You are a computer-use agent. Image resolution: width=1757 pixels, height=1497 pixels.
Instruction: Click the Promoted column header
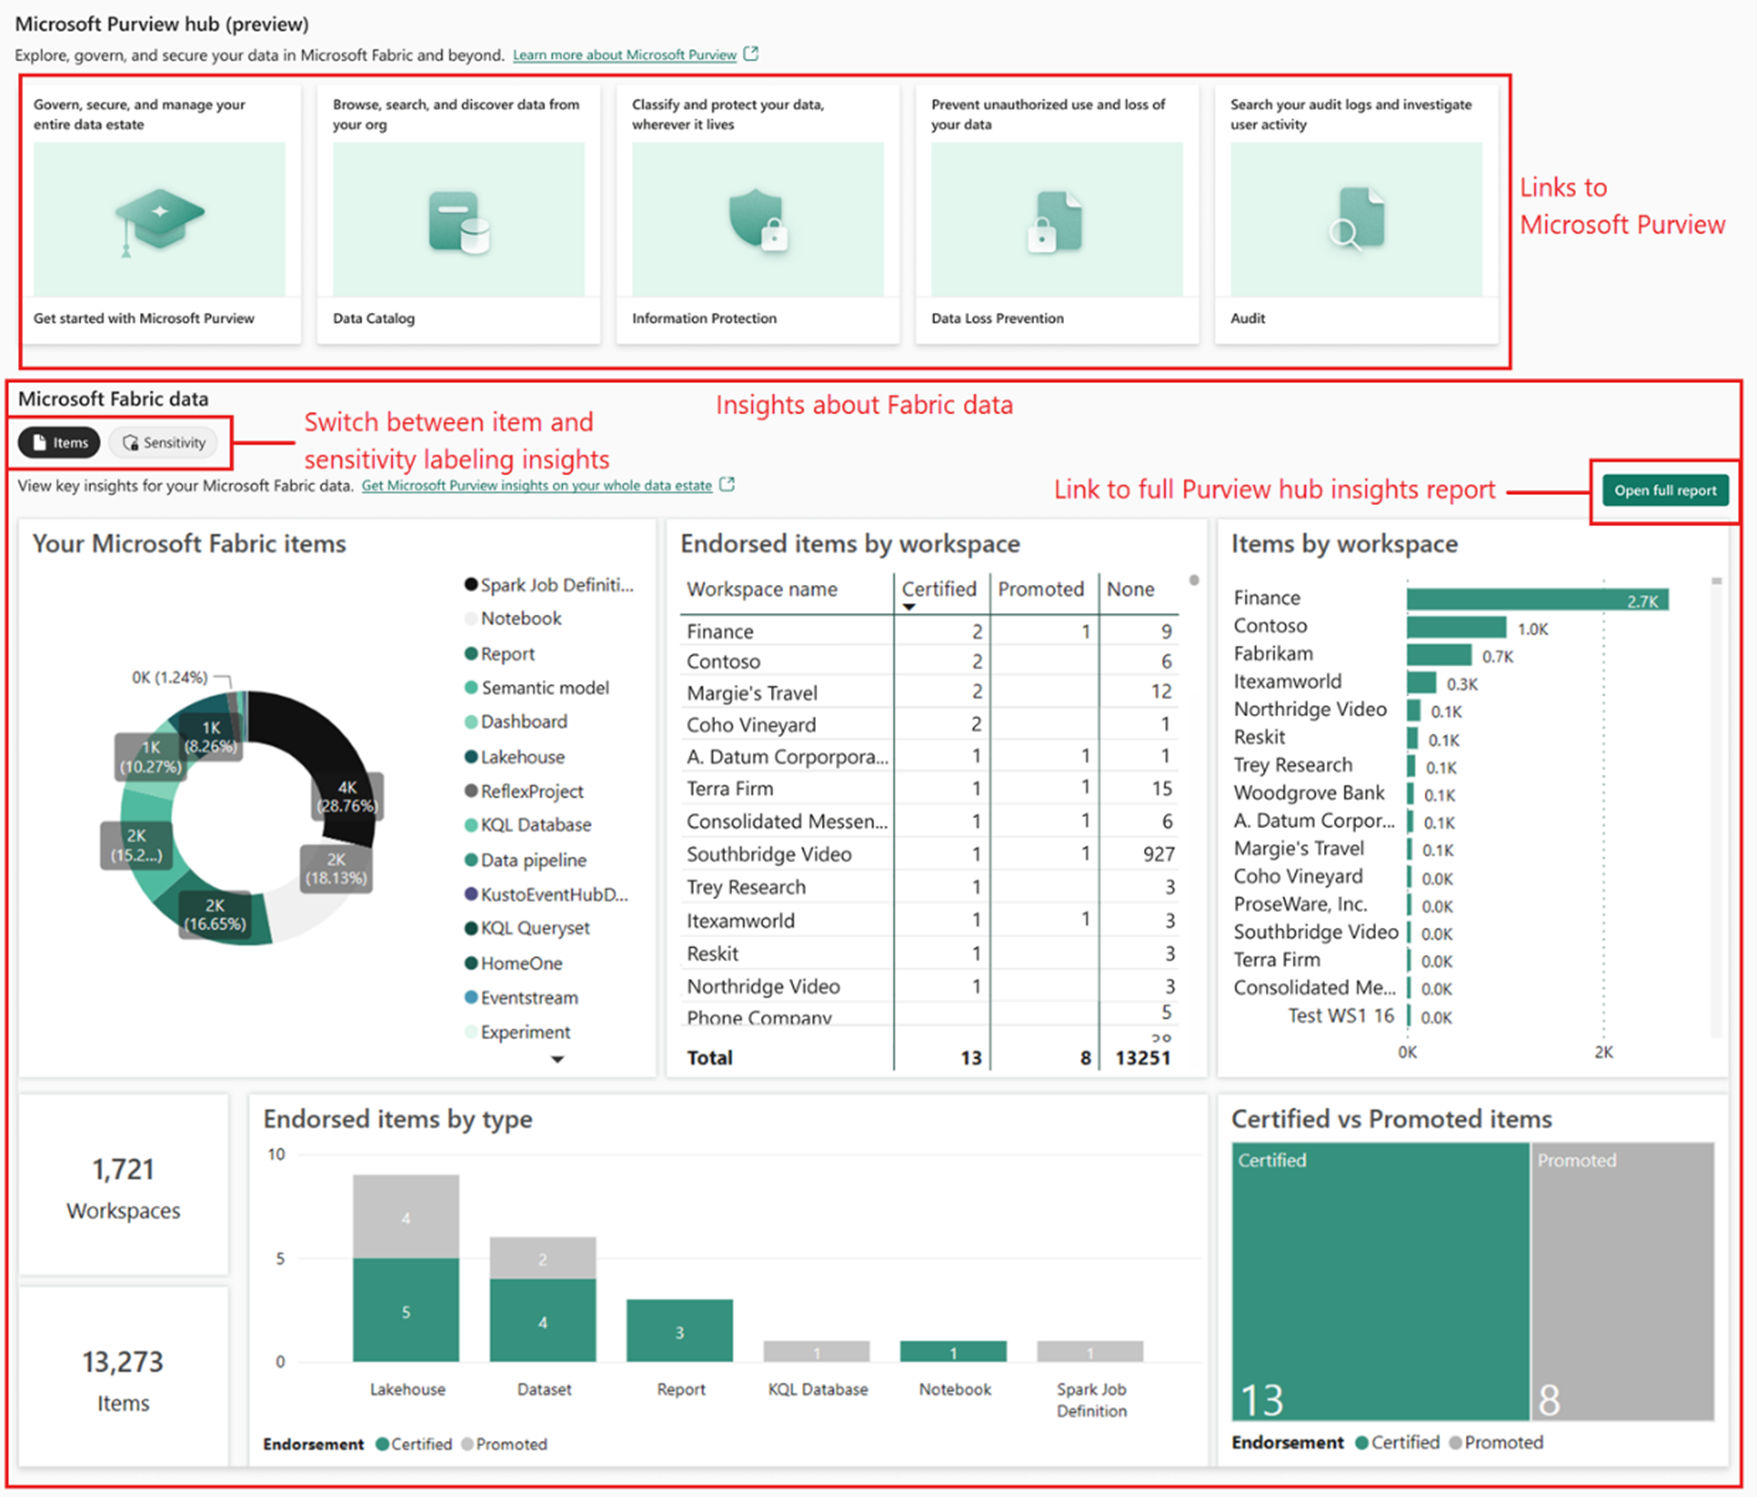(1040, 590)
